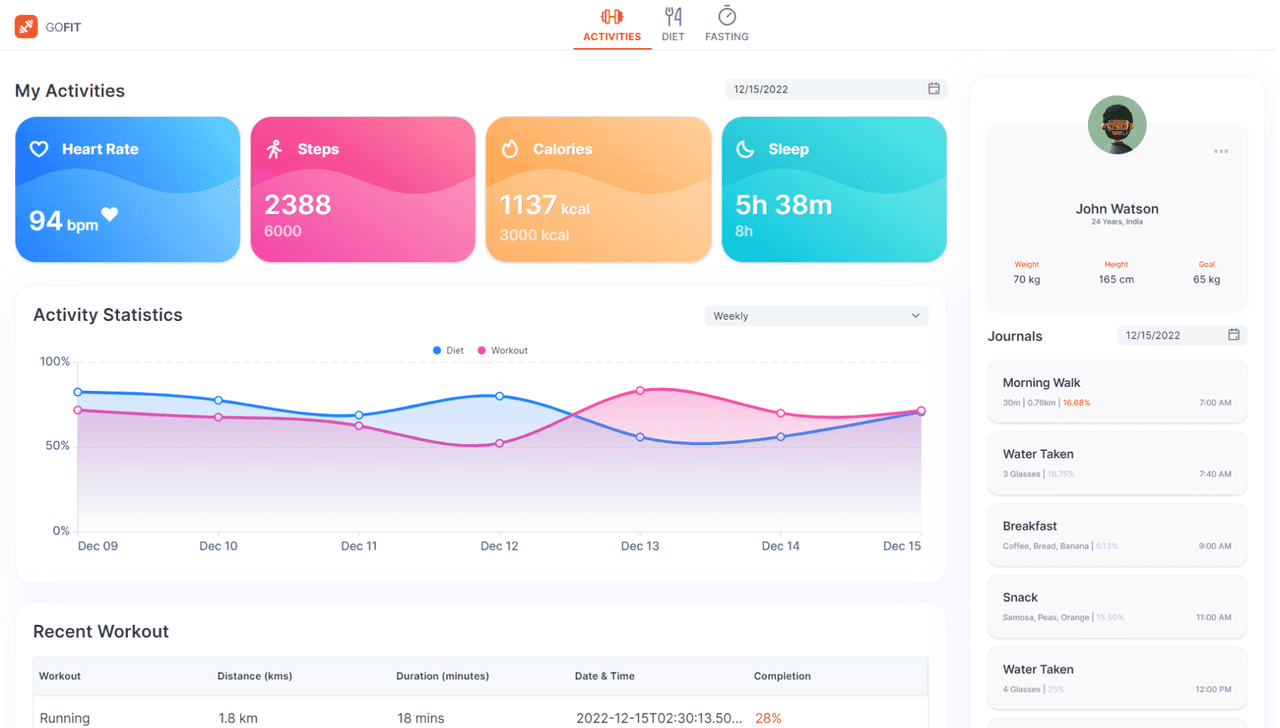
Task: Click the 18 mins duration cell
Action: pos(420,718)
